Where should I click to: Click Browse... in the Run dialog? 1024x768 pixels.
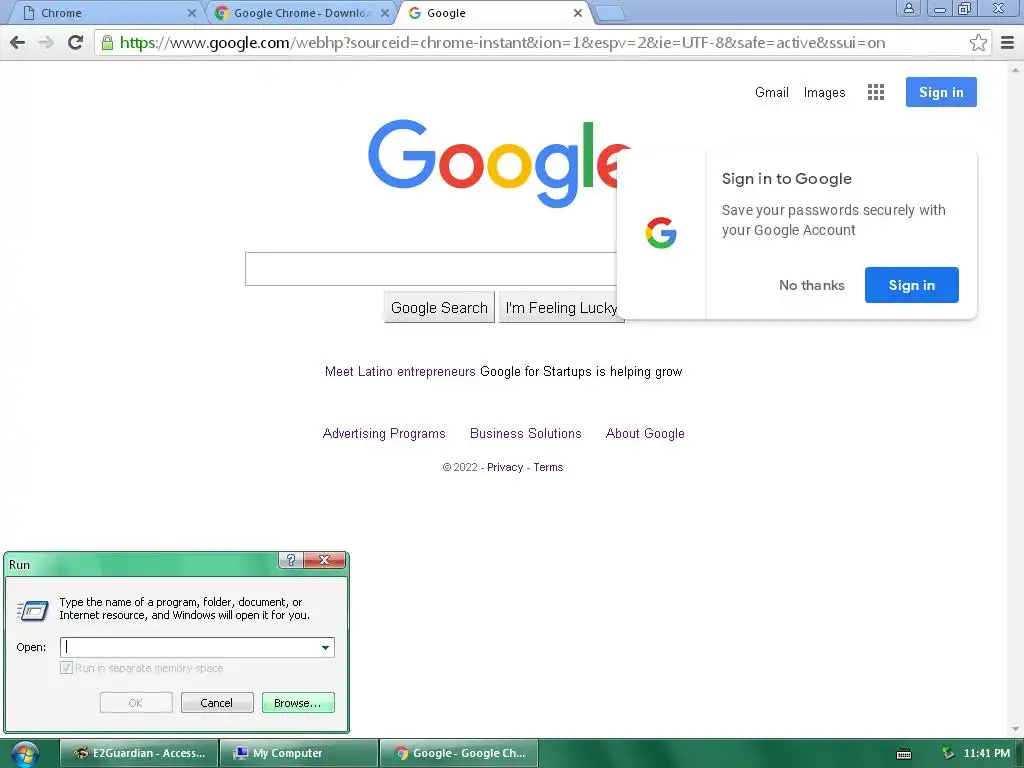[298, 703]
